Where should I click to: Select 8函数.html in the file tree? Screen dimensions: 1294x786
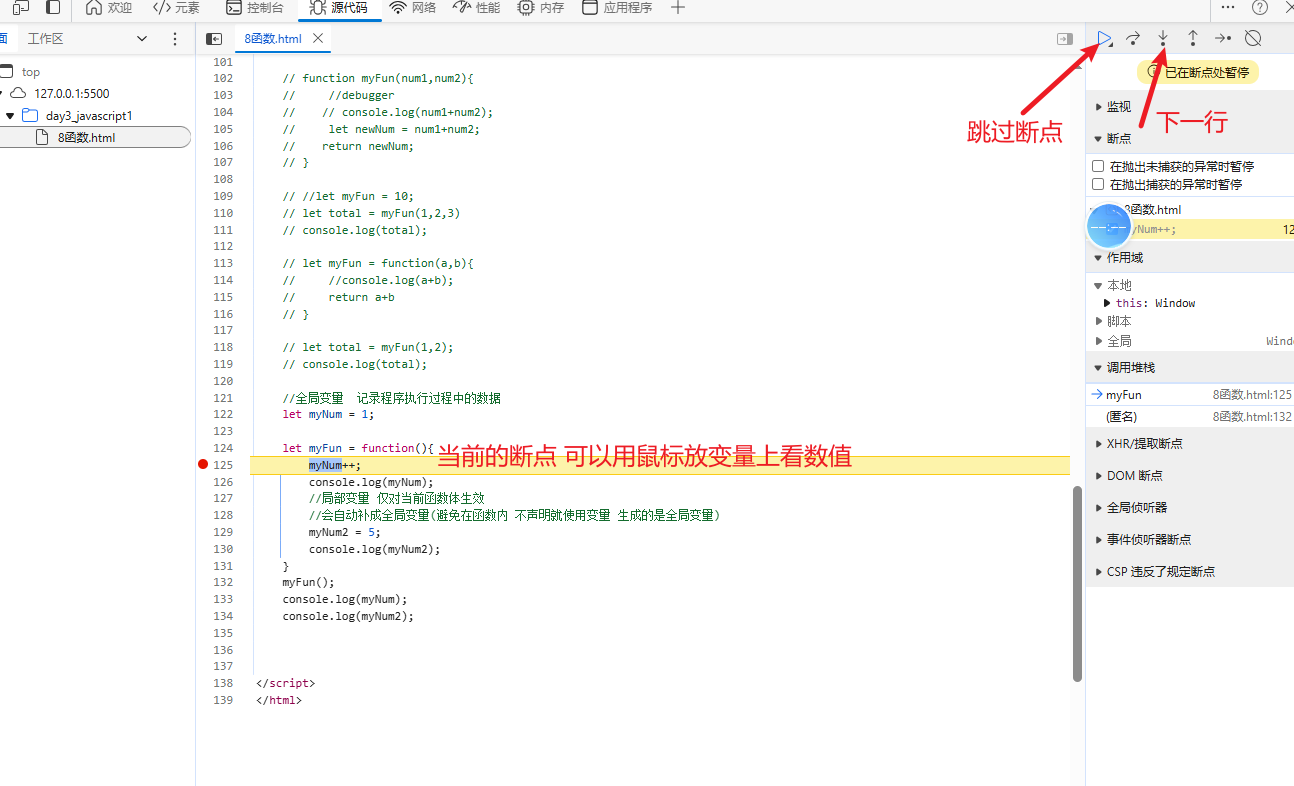click(x=86, y=138)
